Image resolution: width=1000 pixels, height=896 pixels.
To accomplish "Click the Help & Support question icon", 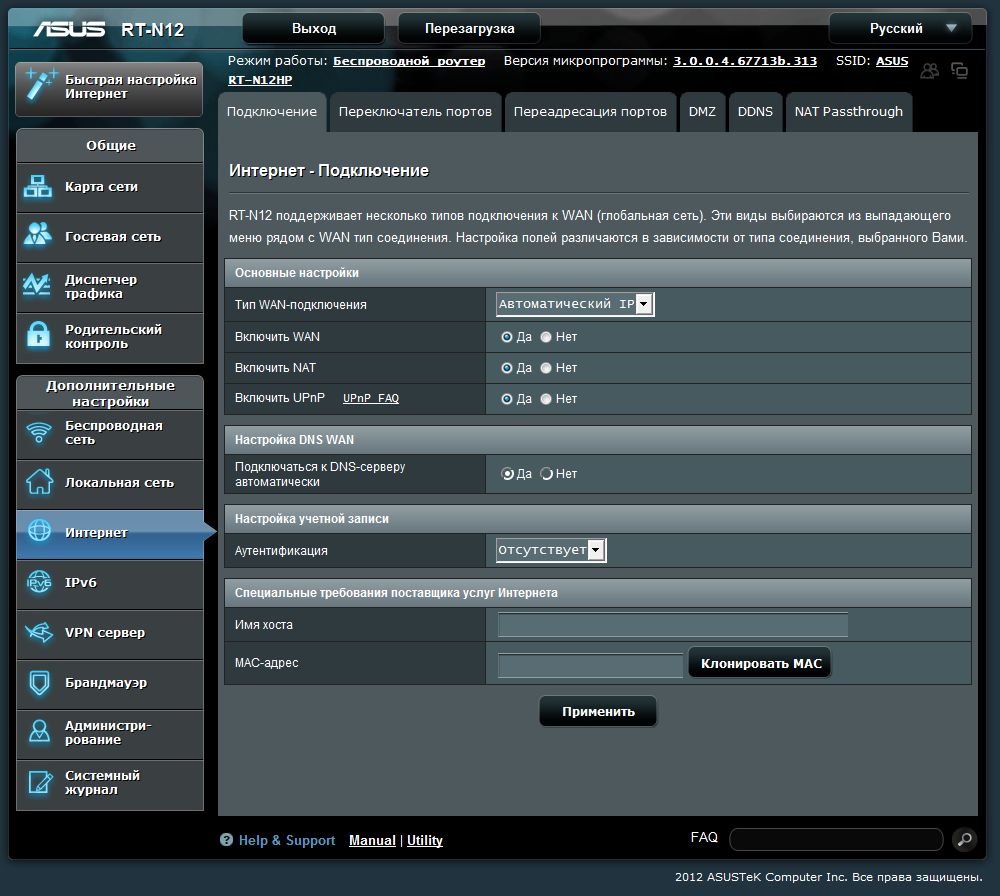I will [x=226, y=839].
